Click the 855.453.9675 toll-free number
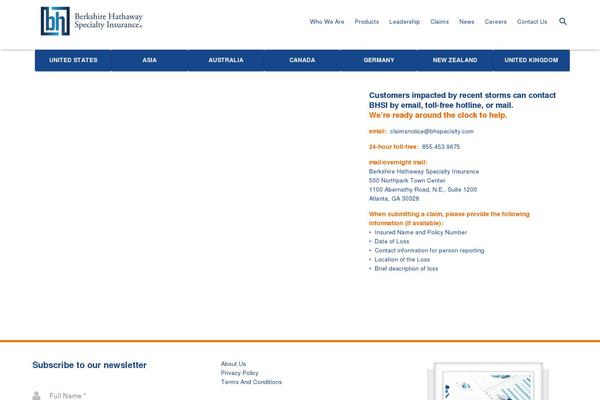 [x=441, y=147]
